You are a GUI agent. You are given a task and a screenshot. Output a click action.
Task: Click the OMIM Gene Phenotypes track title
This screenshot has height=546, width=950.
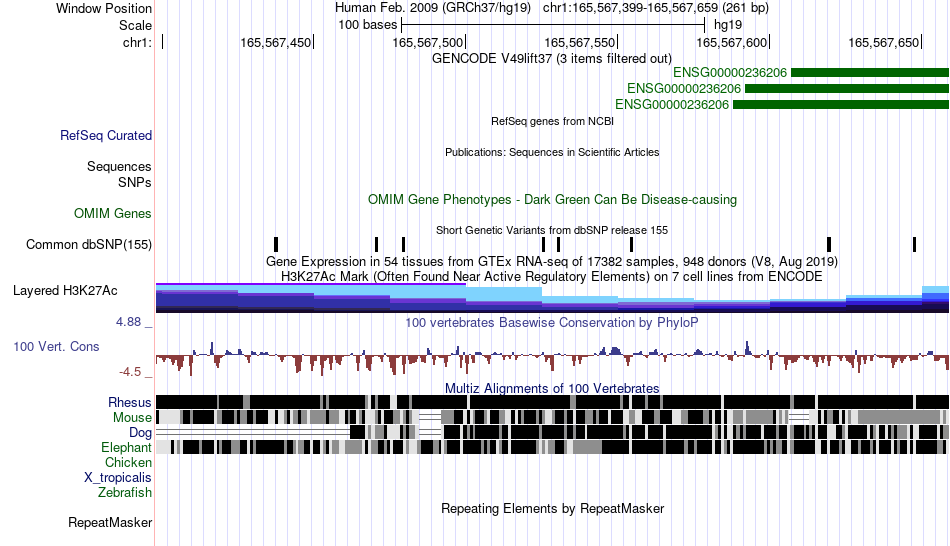[x=552, y=199]
